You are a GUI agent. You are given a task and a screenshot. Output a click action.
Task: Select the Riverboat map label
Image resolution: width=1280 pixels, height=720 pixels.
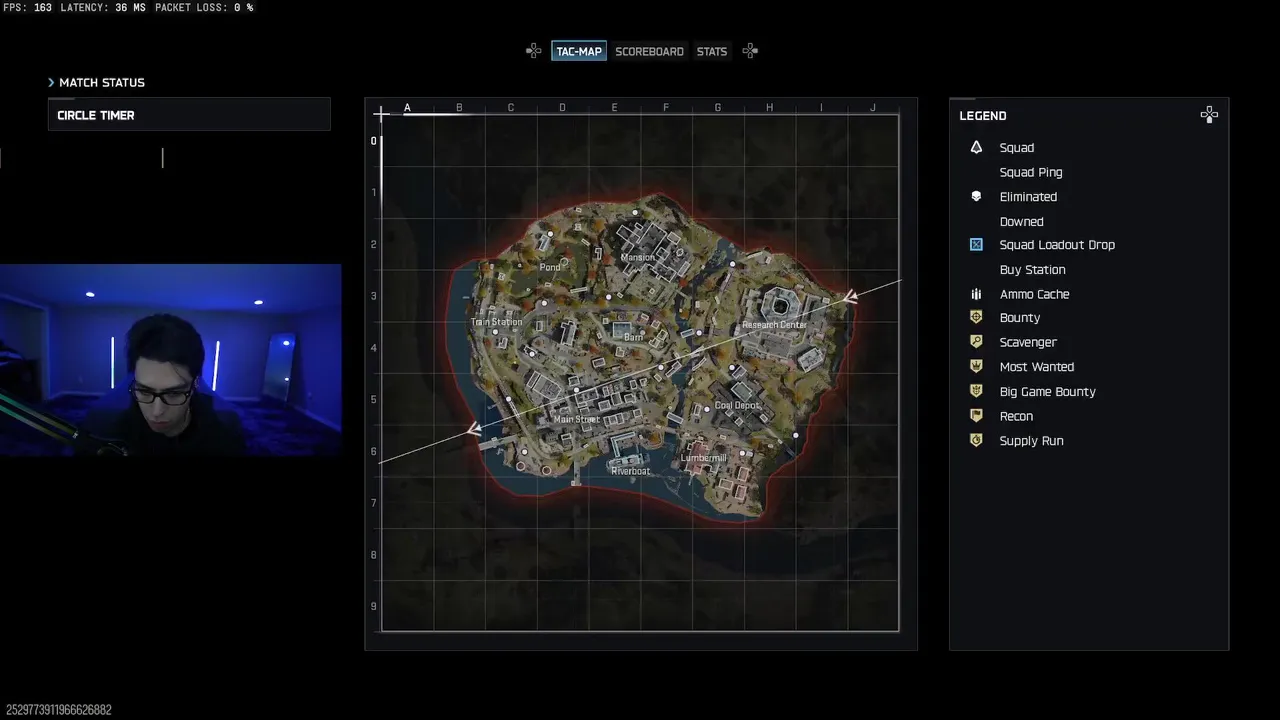point(630,471)
